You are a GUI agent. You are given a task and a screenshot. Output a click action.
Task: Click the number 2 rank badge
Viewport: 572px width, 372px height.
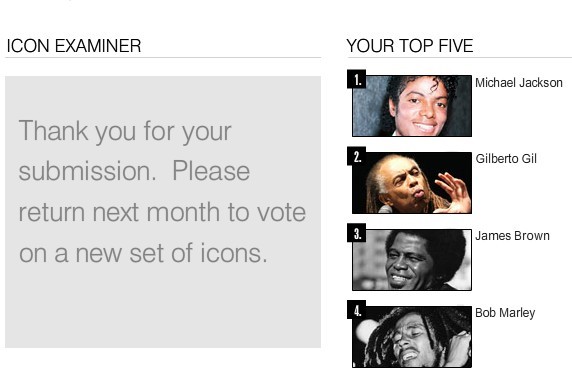[357, 156]
